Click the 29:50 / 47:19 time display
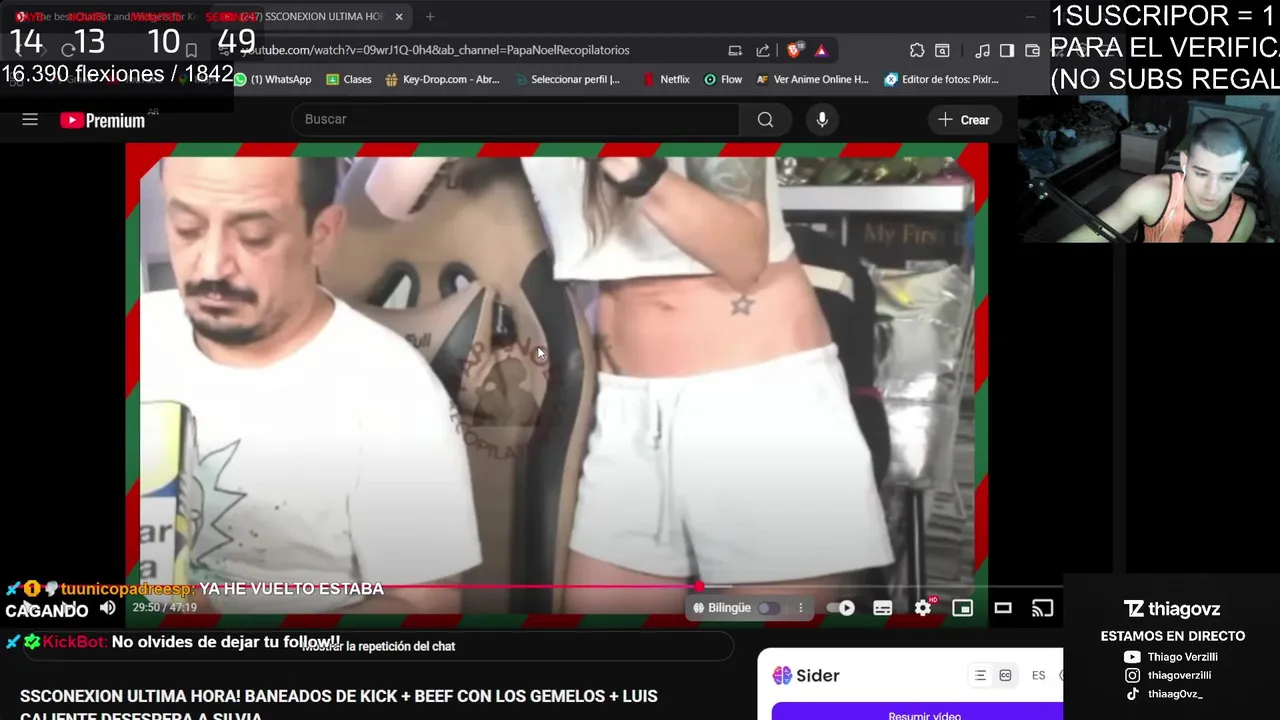The height and width of the screenshot is (720, 1280). [x=165, y=608]
